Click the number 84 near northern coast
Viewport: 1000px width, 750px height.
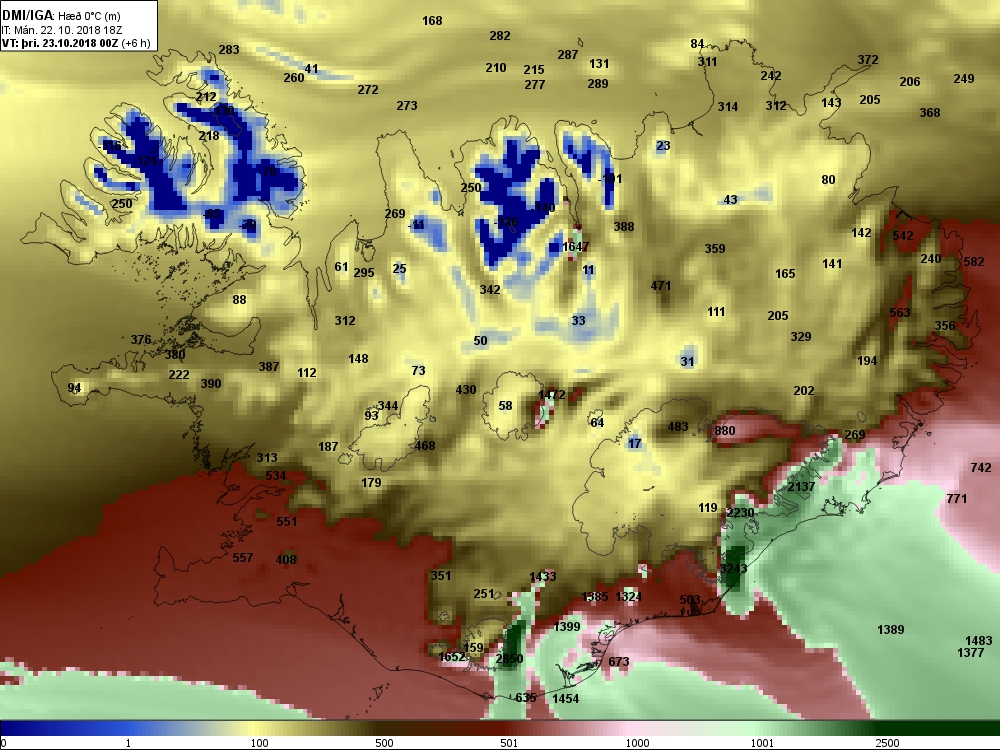pyautogui.click(x=697, y=44)
